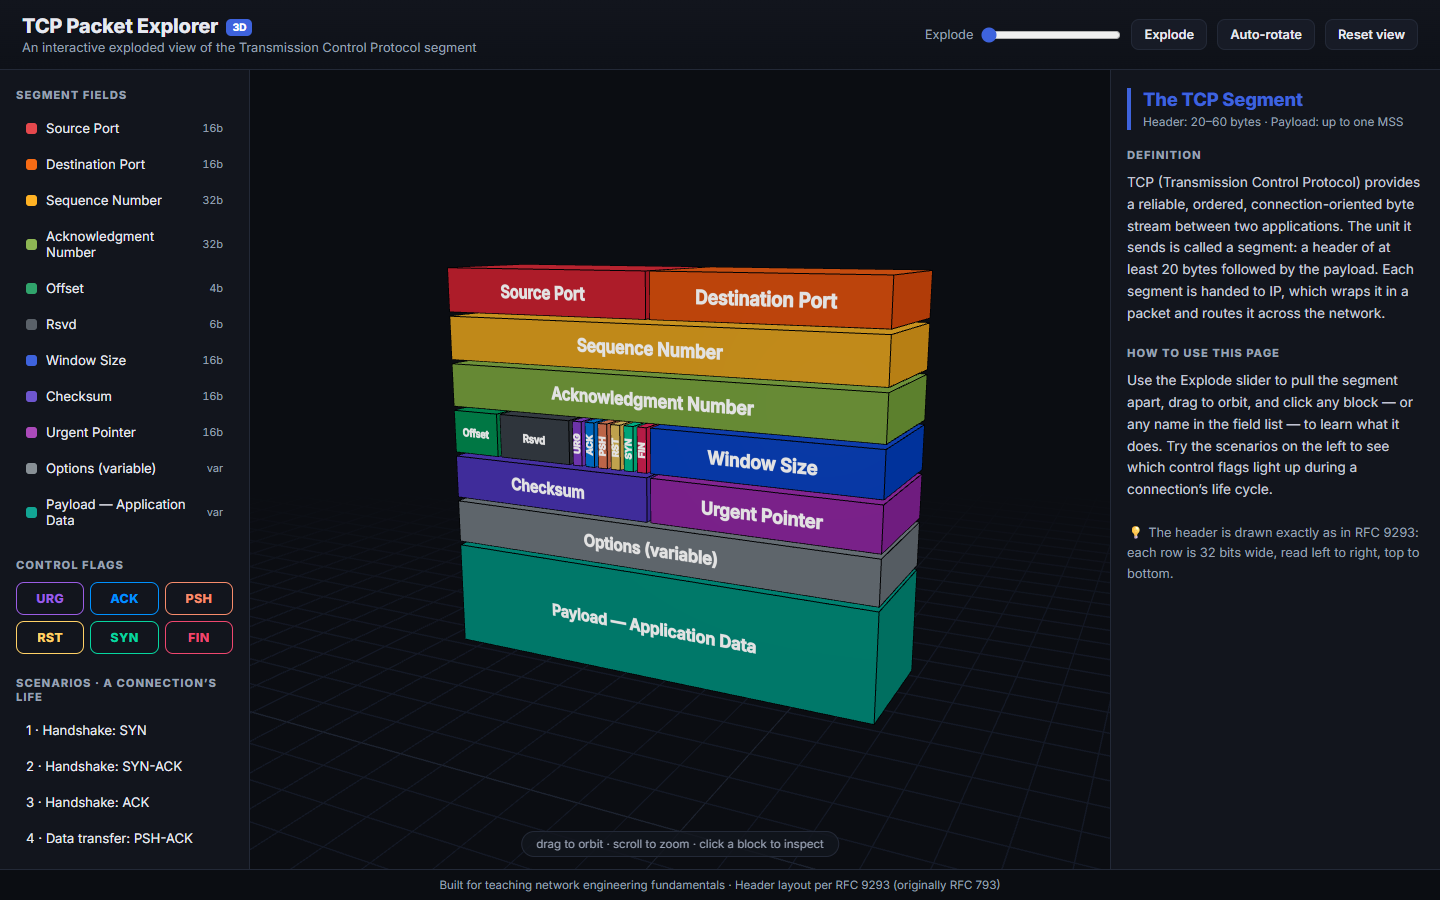Image resolution: width=1440 pixels, height=900 pixels.
Task: Select Sequence Number in the segment fields
Action: tap(124, 200)
